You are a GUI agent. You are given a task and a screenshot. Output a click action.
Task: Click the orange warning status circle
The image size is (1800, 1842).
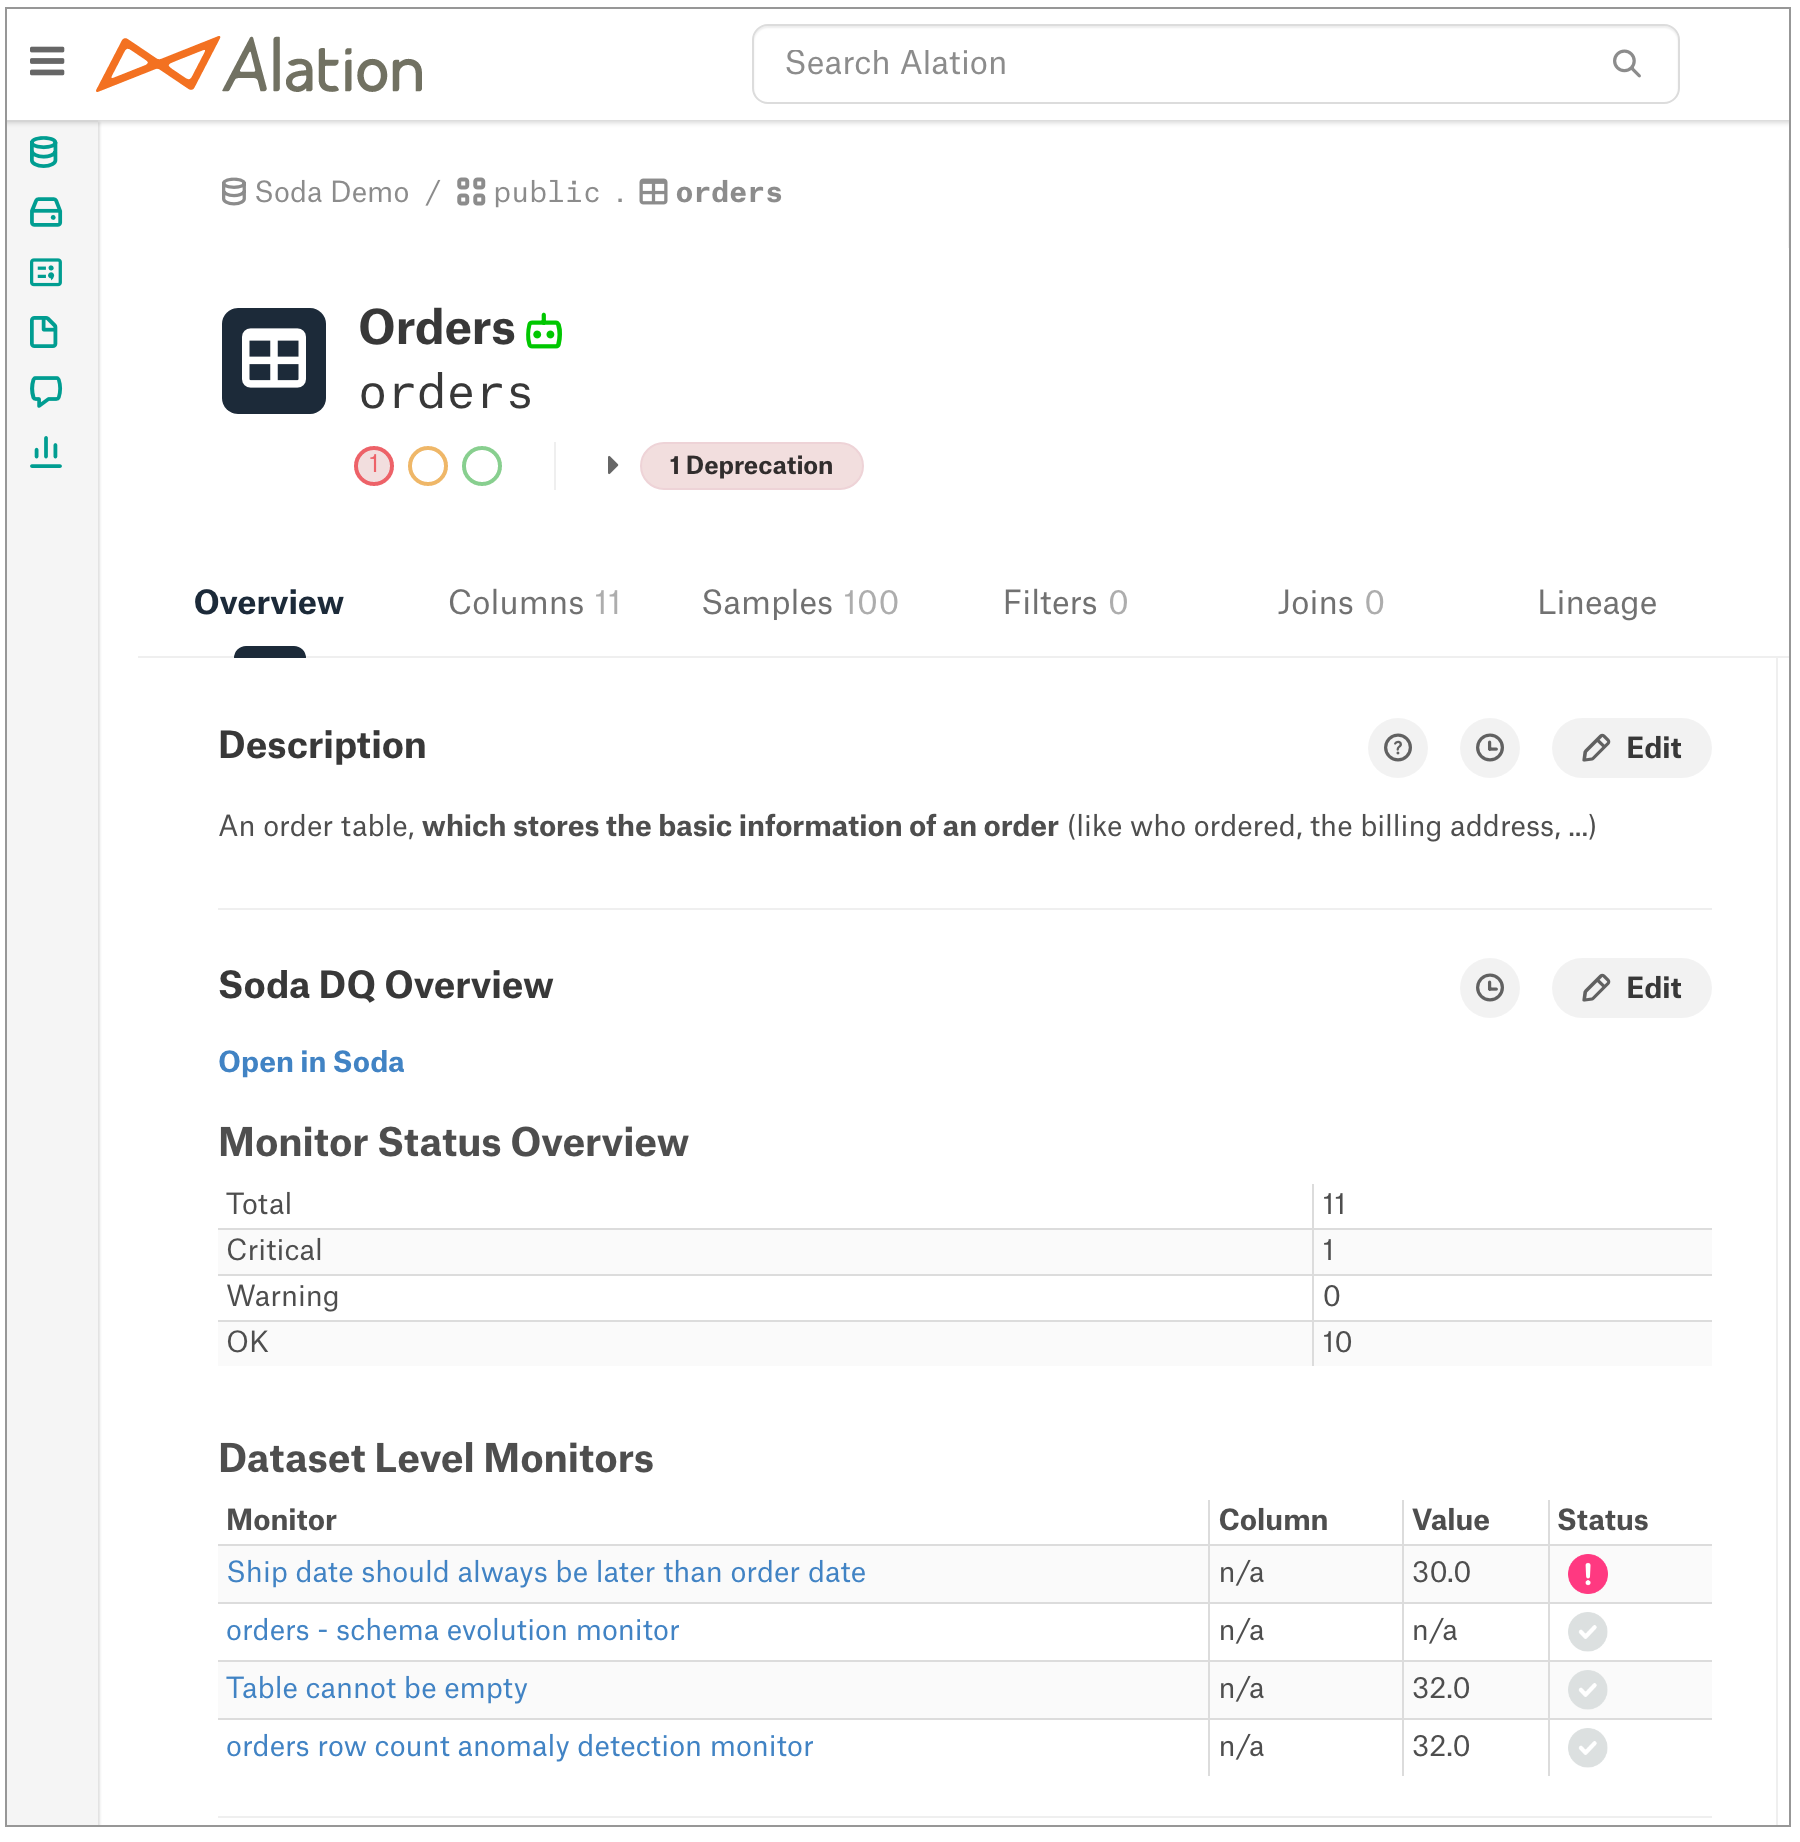point(428,466)
